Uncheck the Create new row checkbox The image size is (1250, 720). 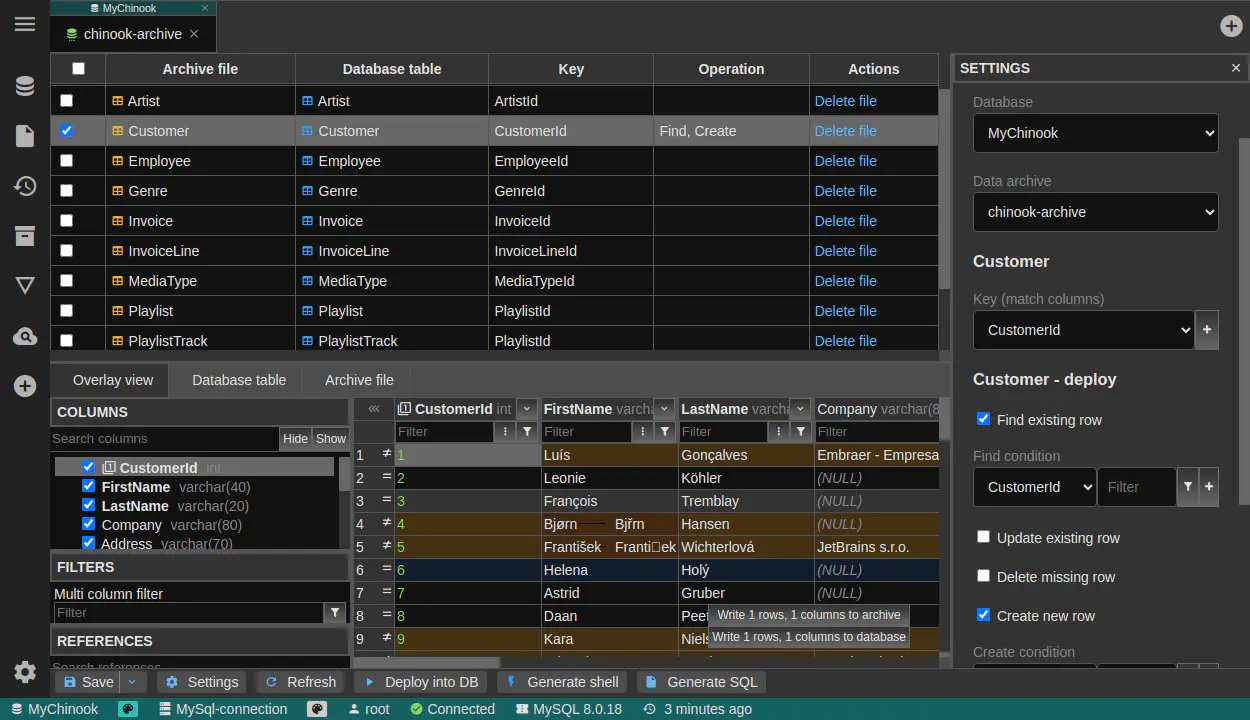pyautogui.click(x=983, y=615)
